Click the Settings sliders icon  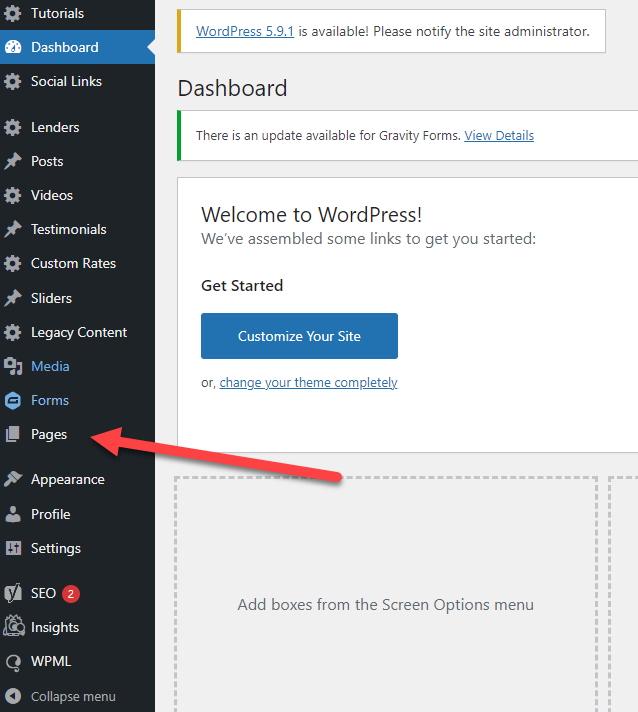[x=13, y=548]
